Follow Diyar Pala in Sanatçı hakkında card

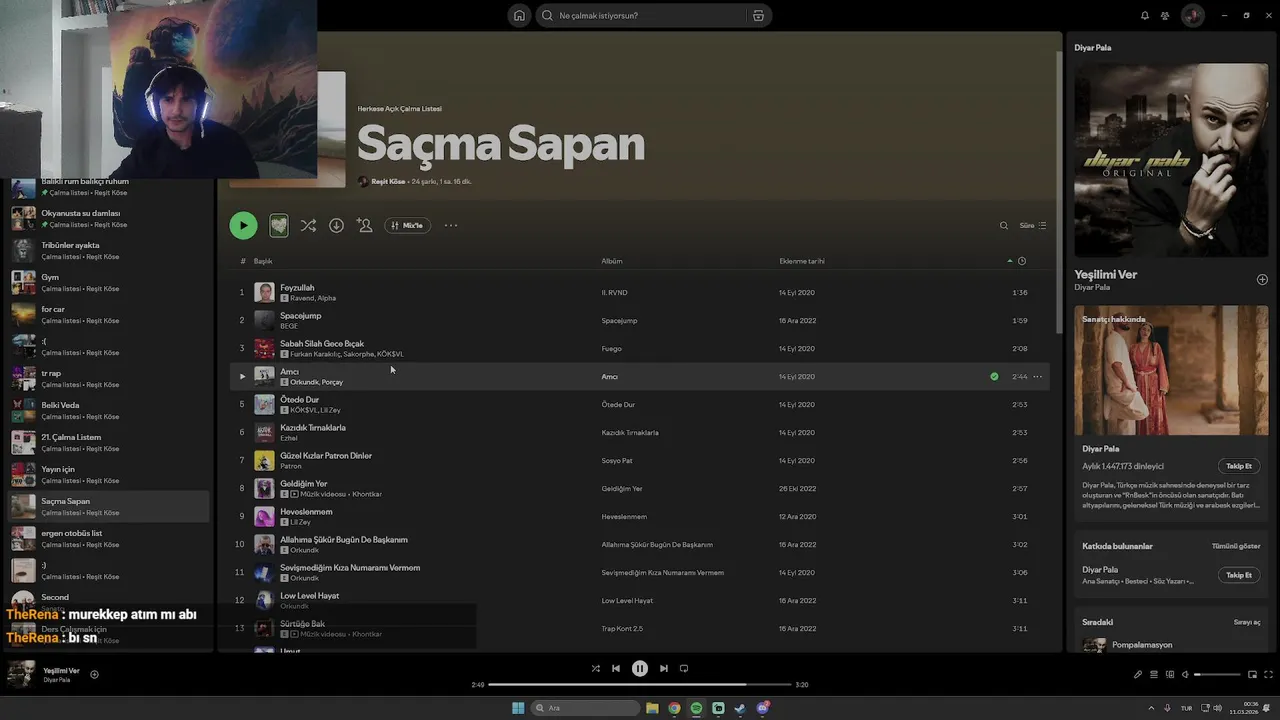tap(1239, 466)
